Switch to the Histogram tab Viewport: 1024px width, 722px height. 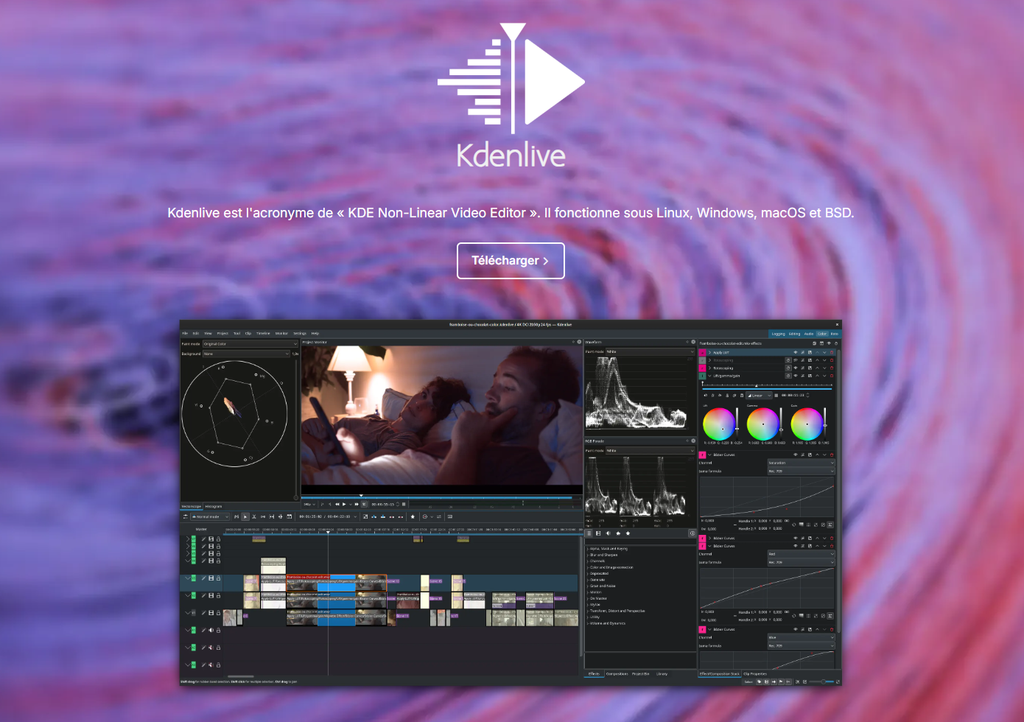(x=214, y=507)
